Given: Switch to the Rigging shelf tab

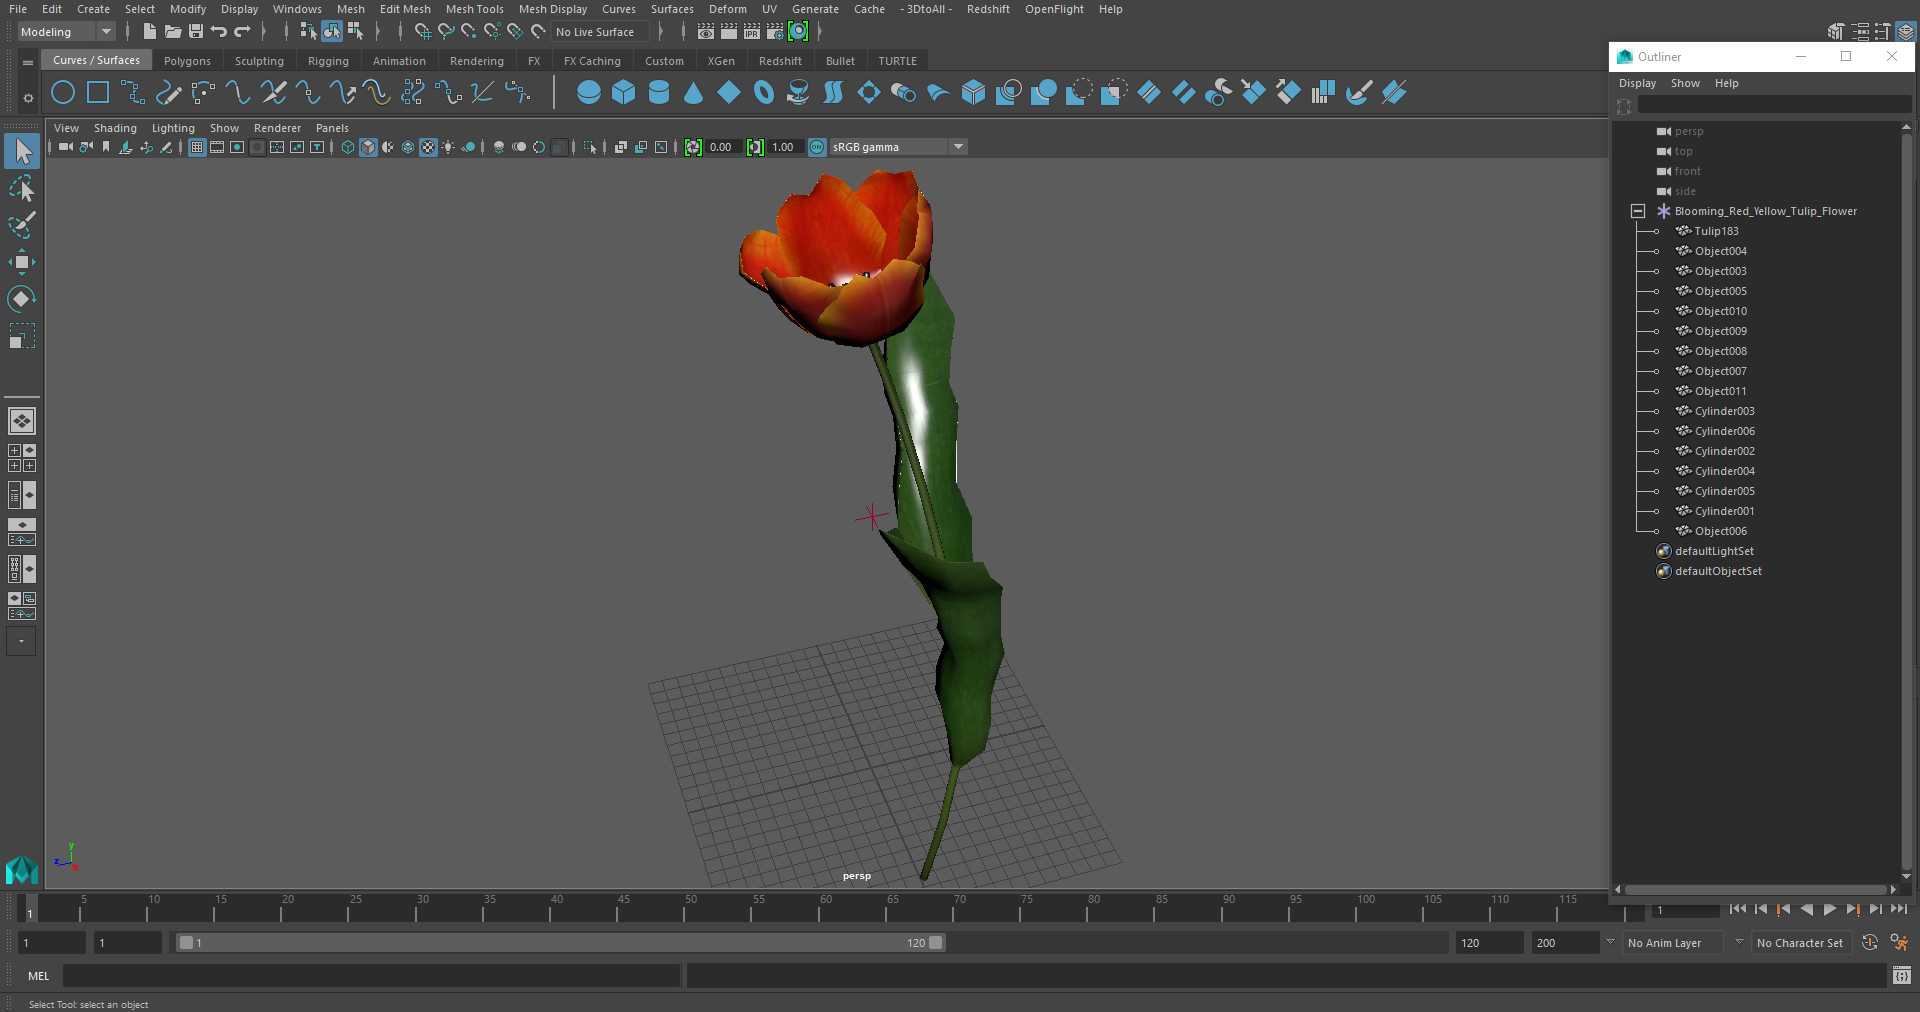Looking at the screenshot, I should (328, 61).
